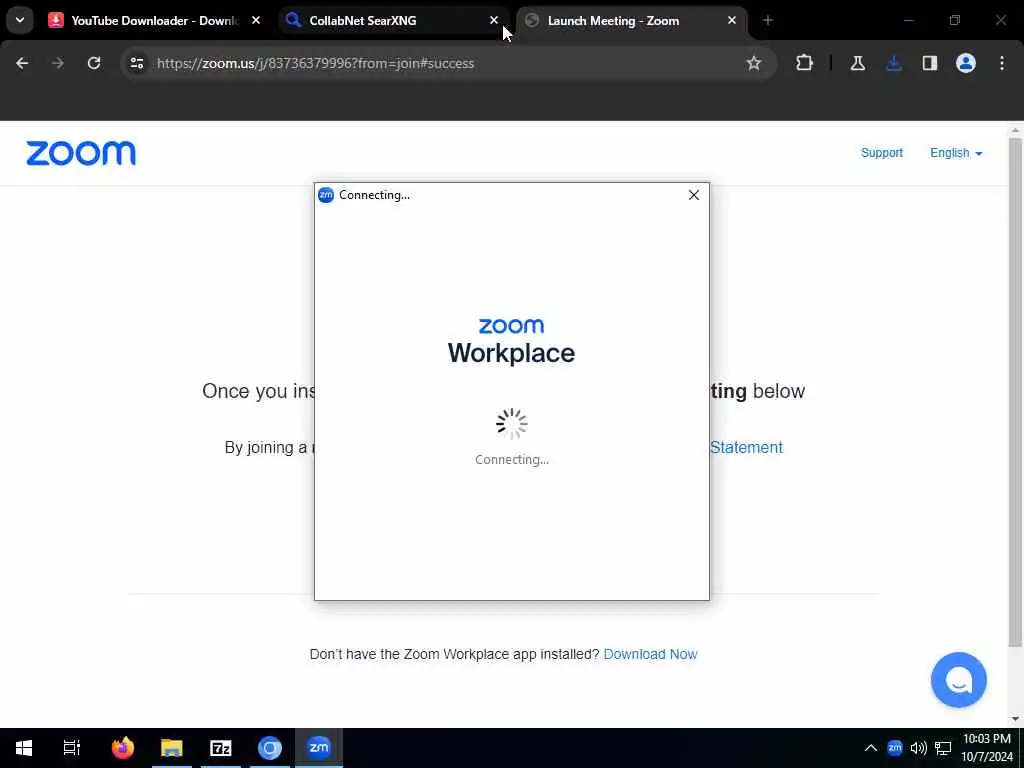The width and height of the screenshot is (1024, 768).
Task: Open File Explorer from the taskbar
Action: 172,748
